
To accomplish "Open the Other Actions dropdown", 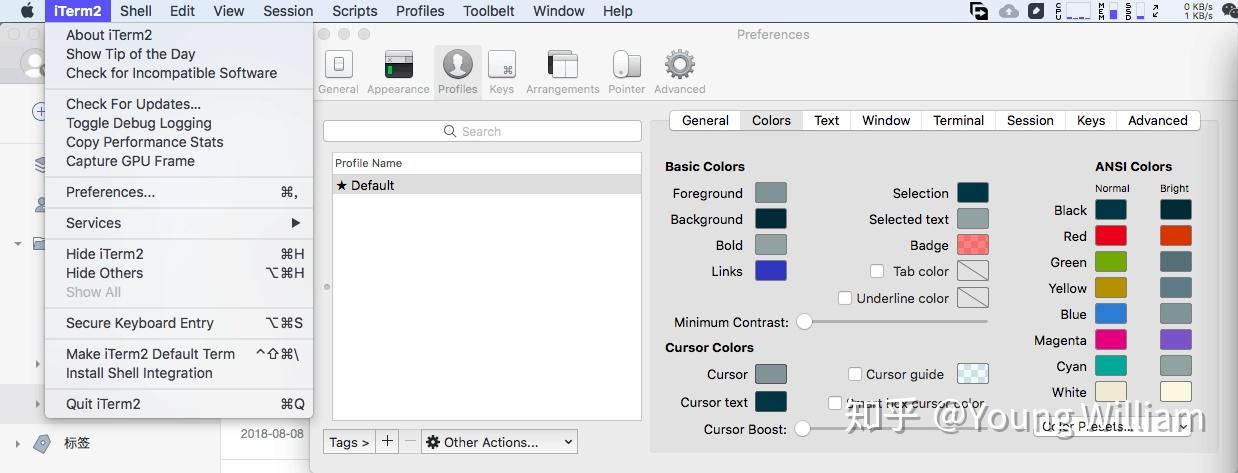I will pyautogui.click(x=500, y=442).
